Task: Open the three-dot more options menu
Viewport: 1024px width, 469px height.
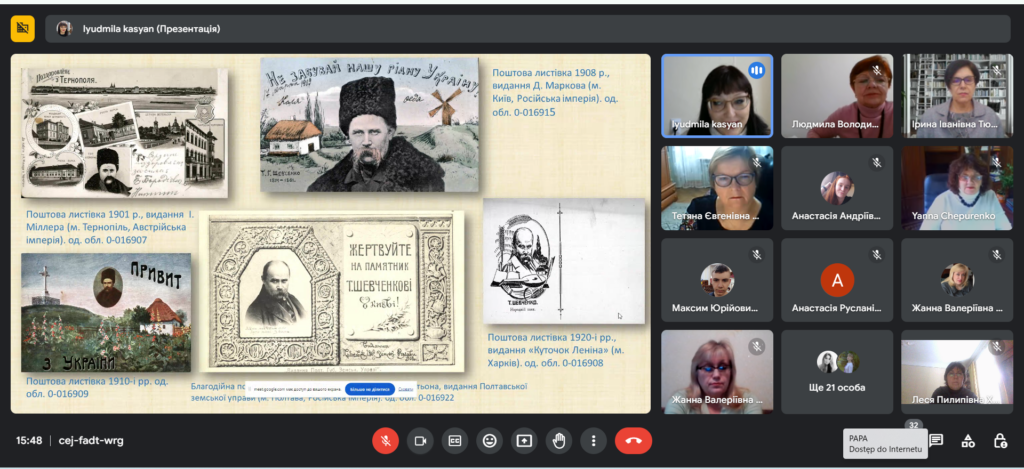Action: pyautogui.click(x=594, y=440)
